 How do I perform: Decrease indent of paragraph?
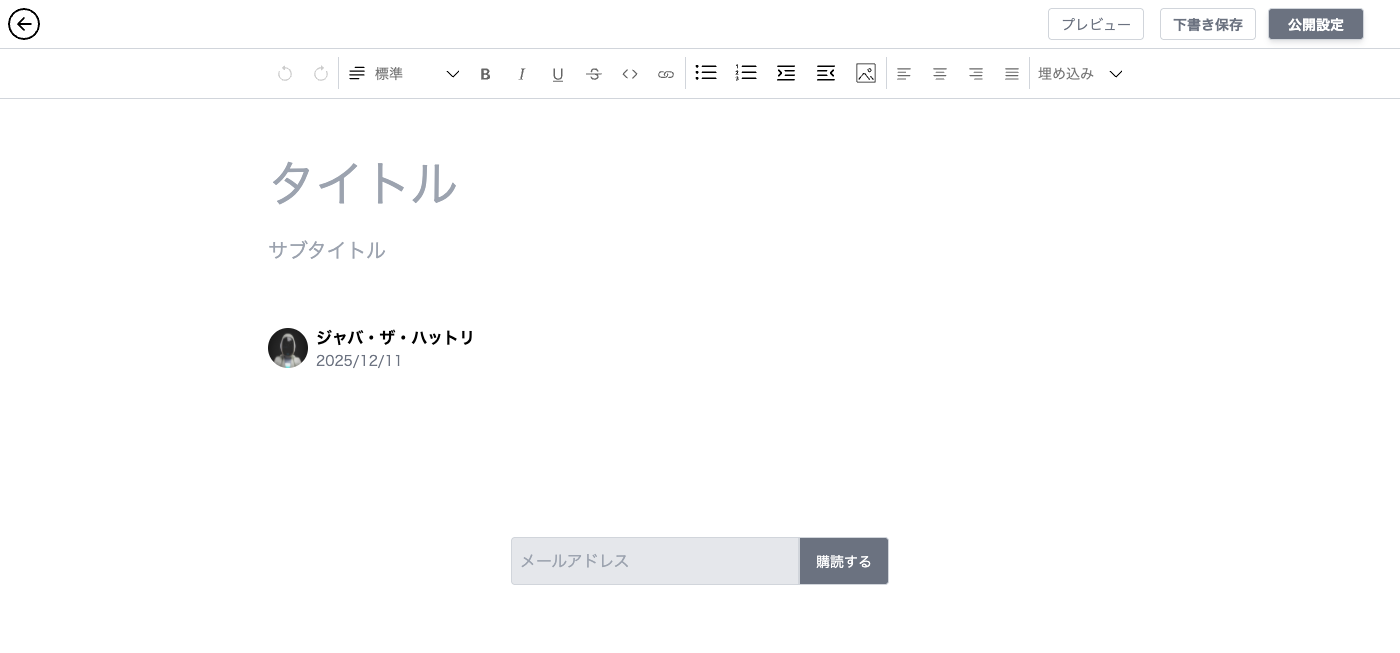[826, 73]
